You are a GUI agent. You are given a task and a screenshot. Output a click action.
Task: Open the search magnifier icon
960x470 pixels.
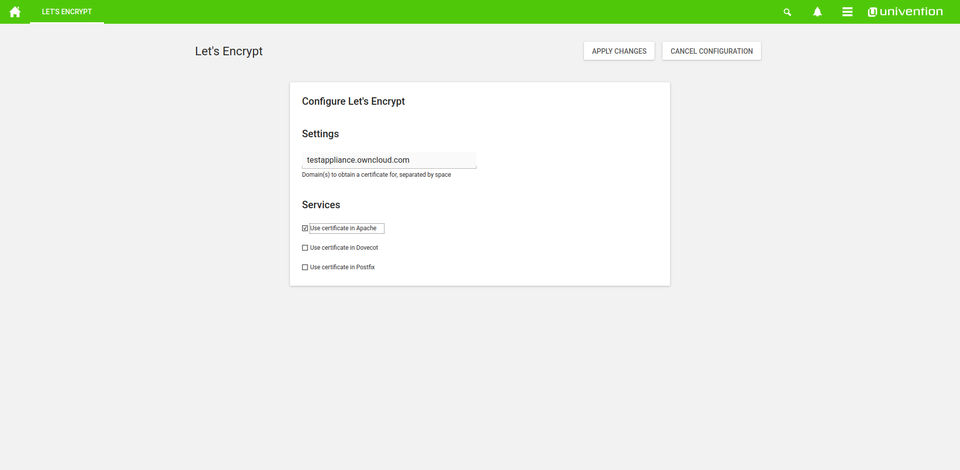tap(787, 12)
